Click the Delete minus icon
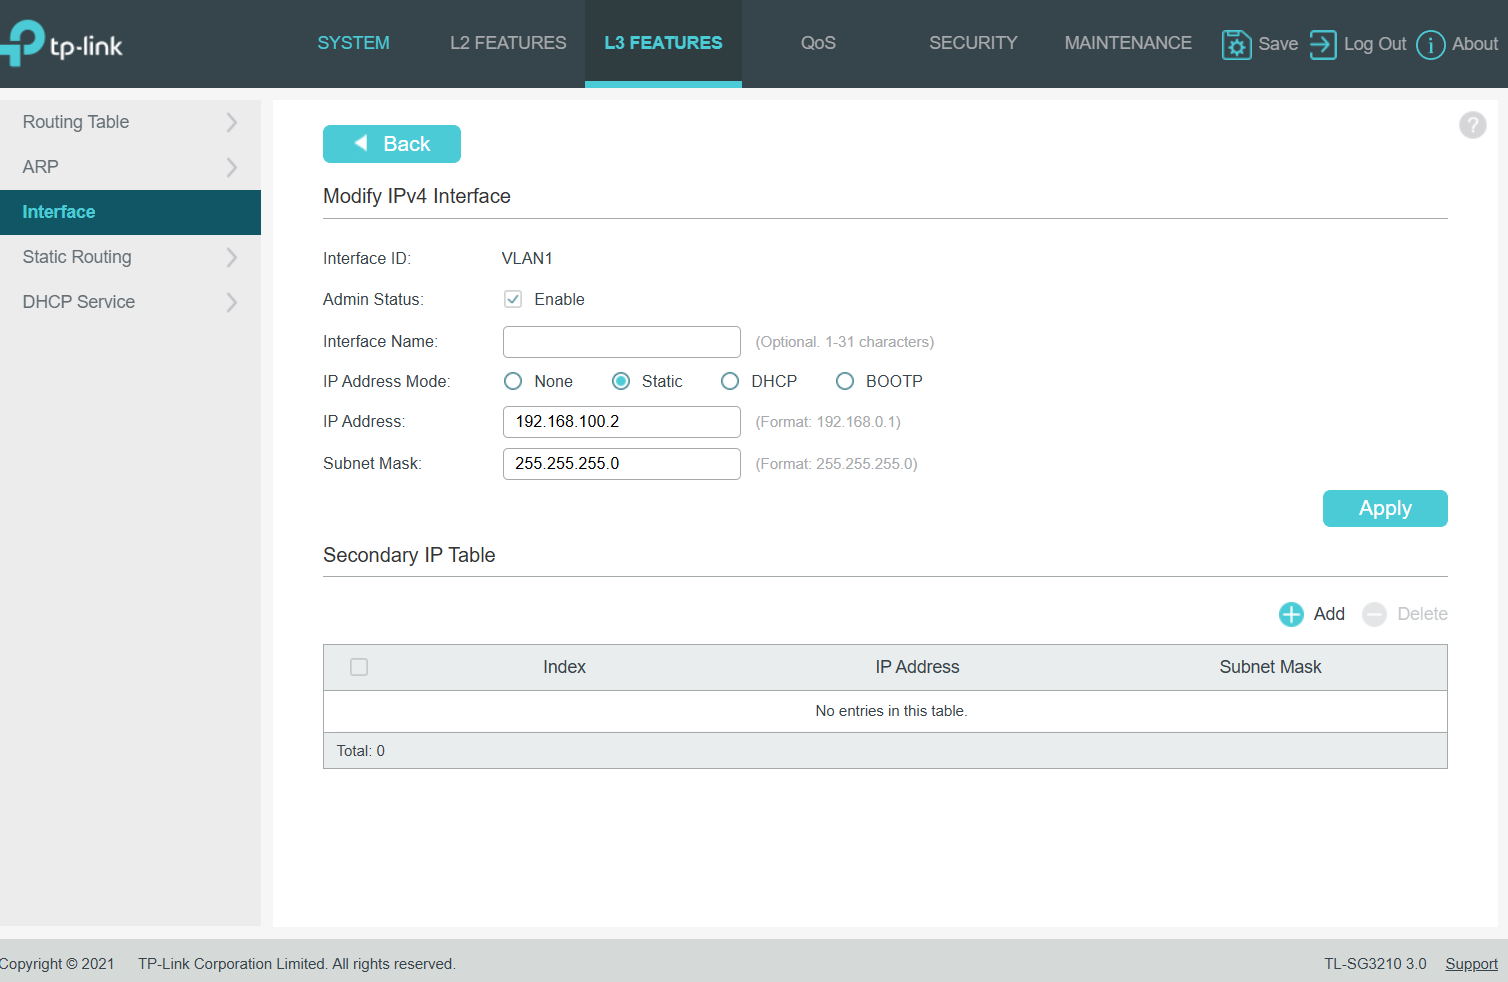Screen dimensions: 1508x982 click(1375, 614)
